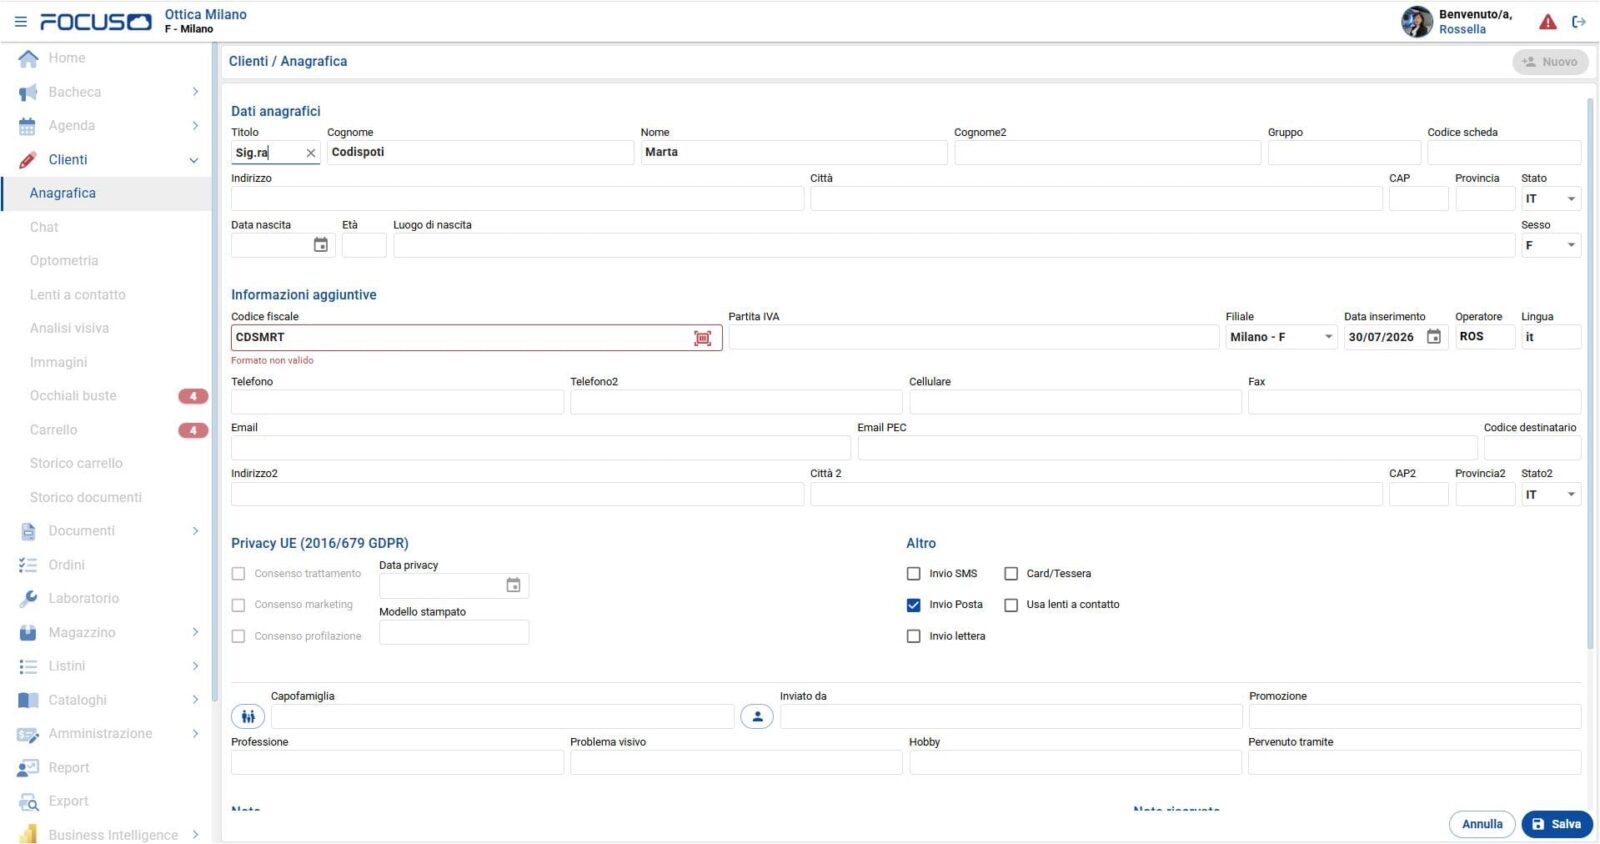Click the Inviato da person icon
Screen dimensions: 1600x844
[x=757, y=717]
